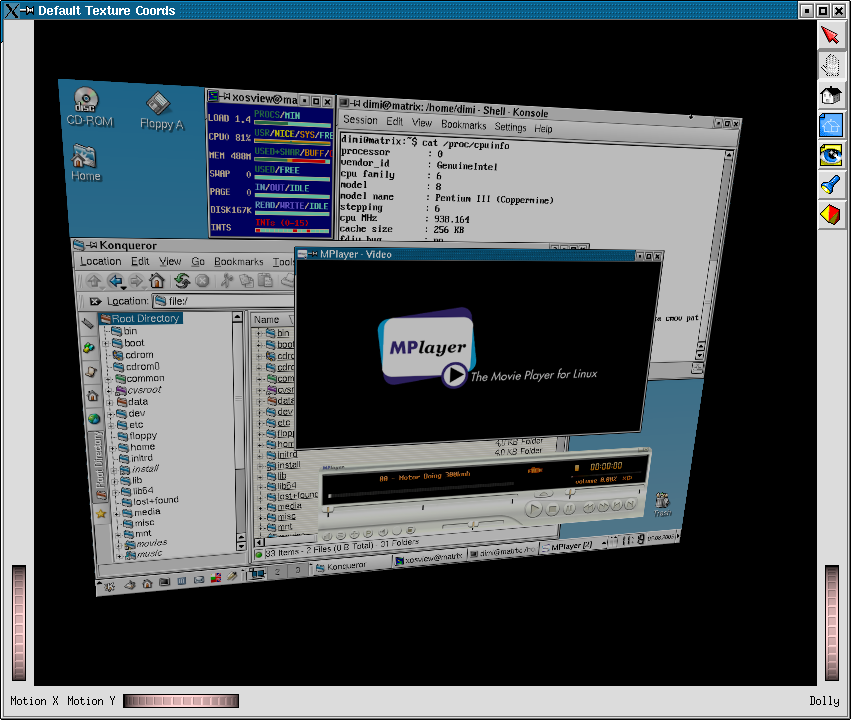Viewport: 851px width, 720px height.
Task: Click the Paste icon in Konqueror's toolbar
Action: pos(265,280)
